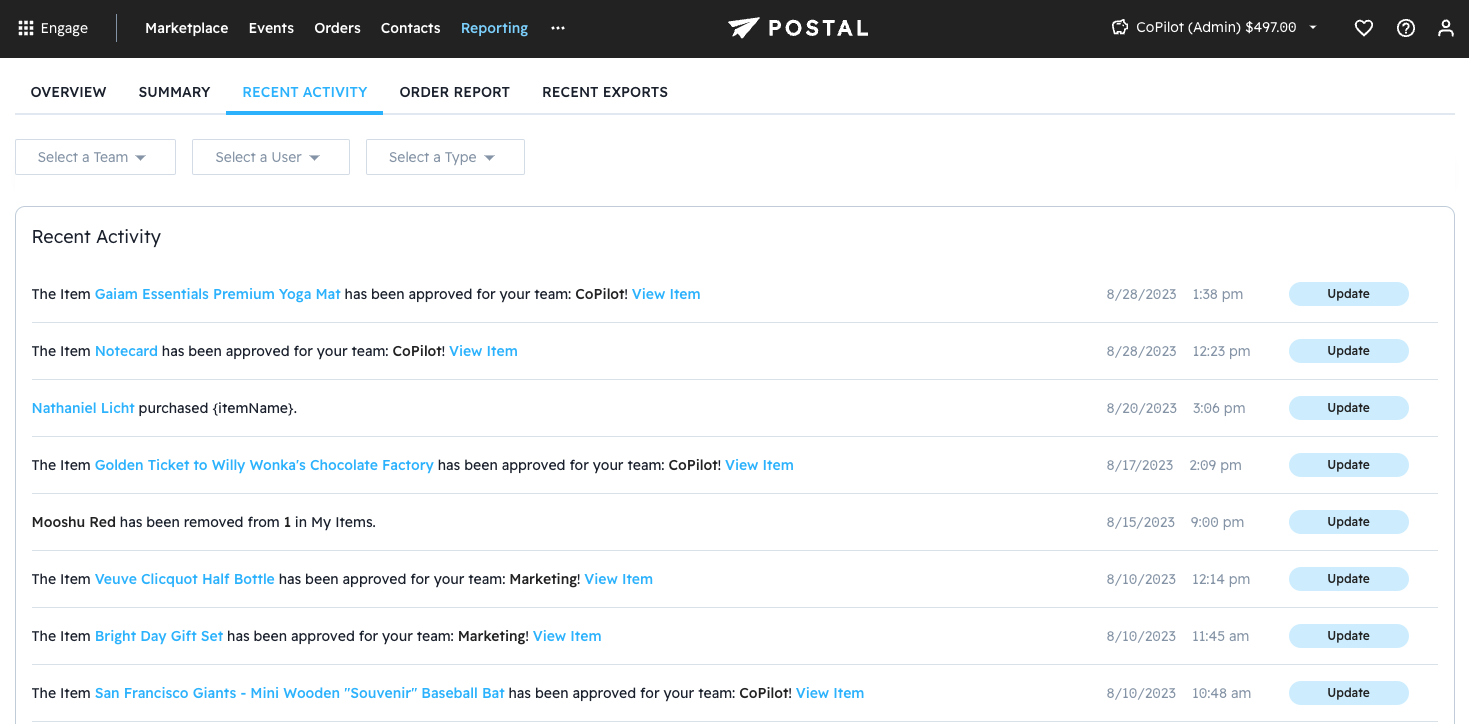
Task: Switch to the Order Report tab
Action: coord(454,92)
